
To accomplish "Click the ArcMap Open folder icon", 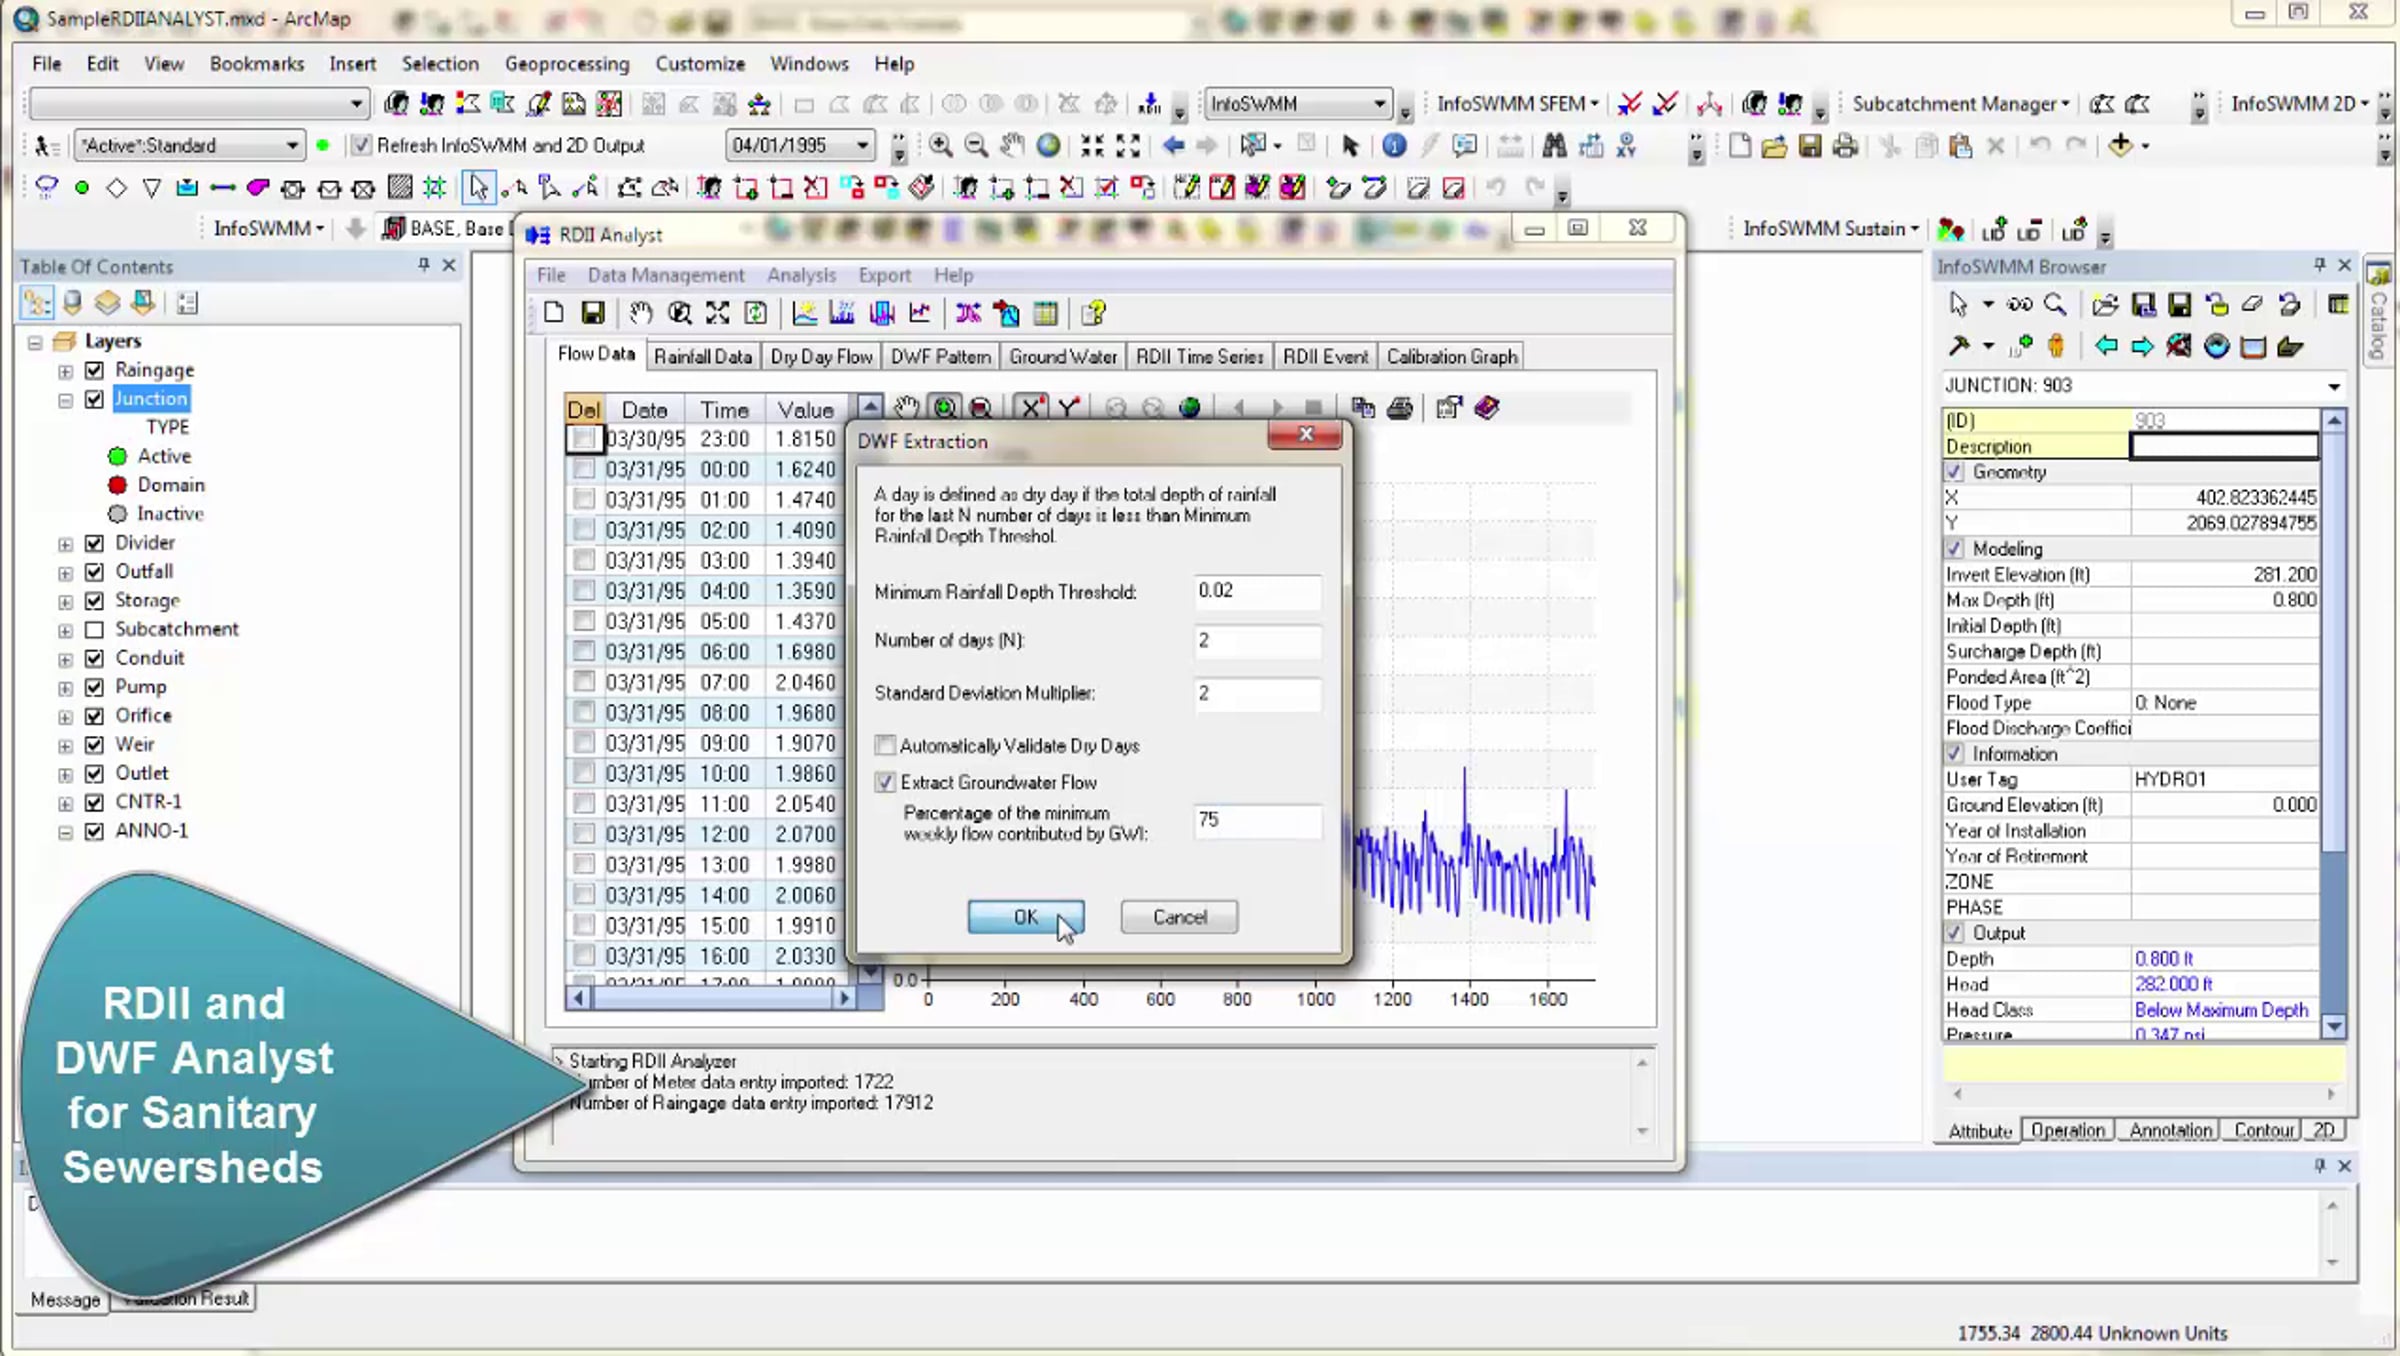I will pos(1774,146).
